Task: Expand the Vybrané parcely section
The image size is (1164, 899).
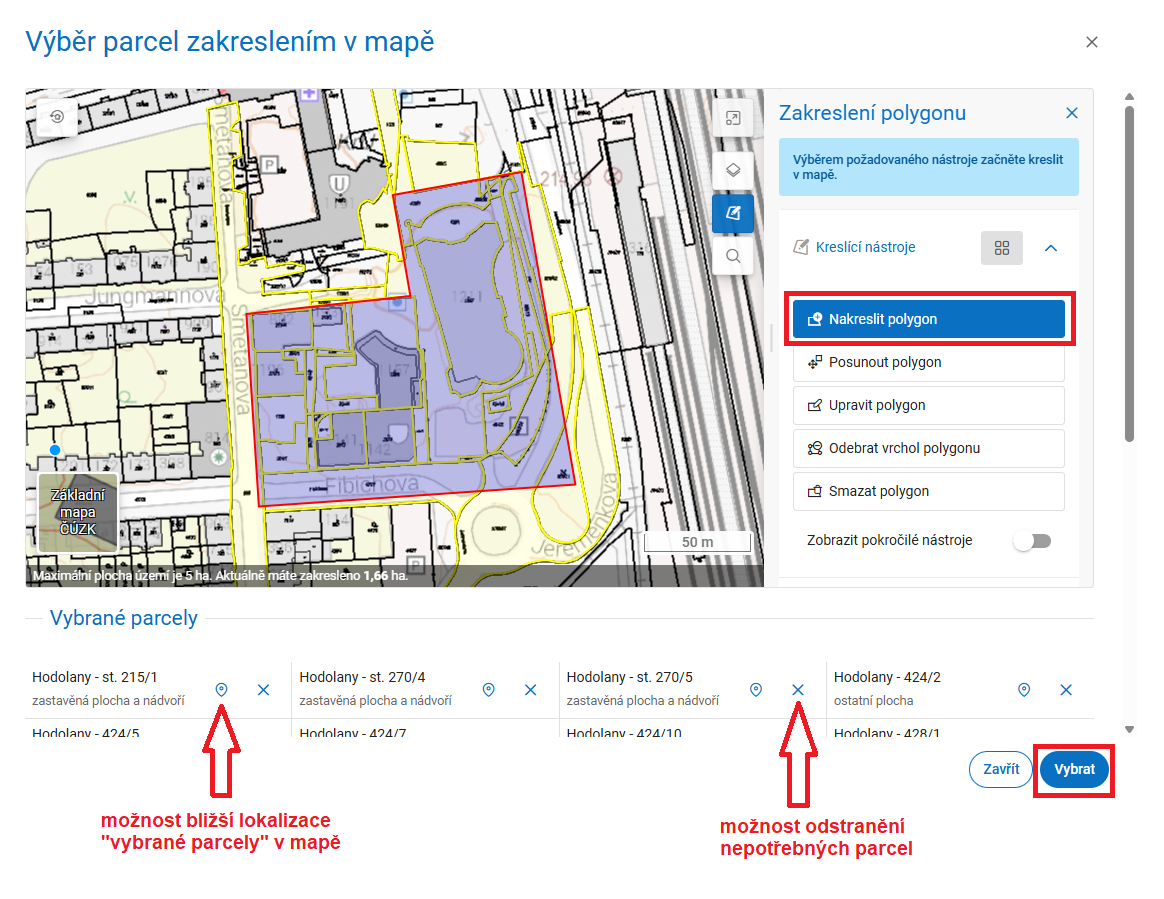Action: click(x=123, y=617)
